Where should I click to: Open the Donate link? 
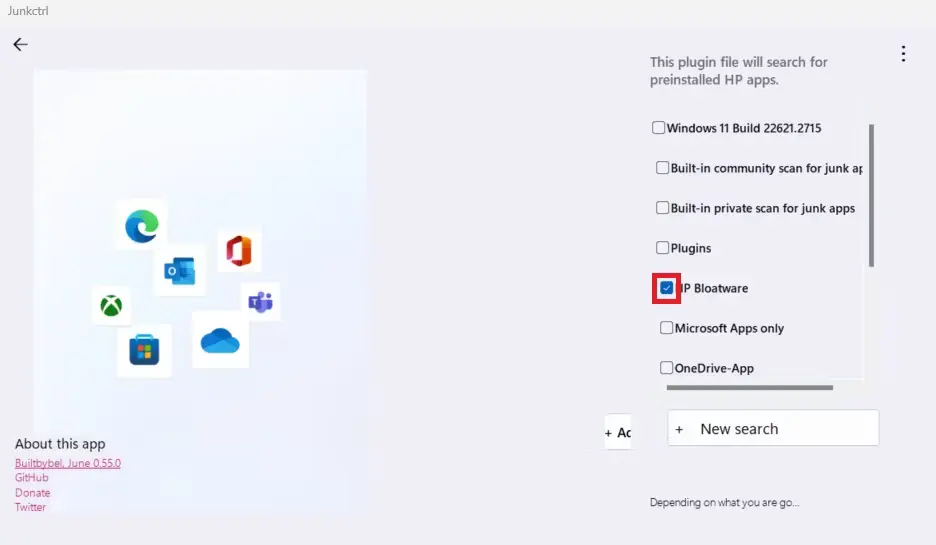[32, 492]
